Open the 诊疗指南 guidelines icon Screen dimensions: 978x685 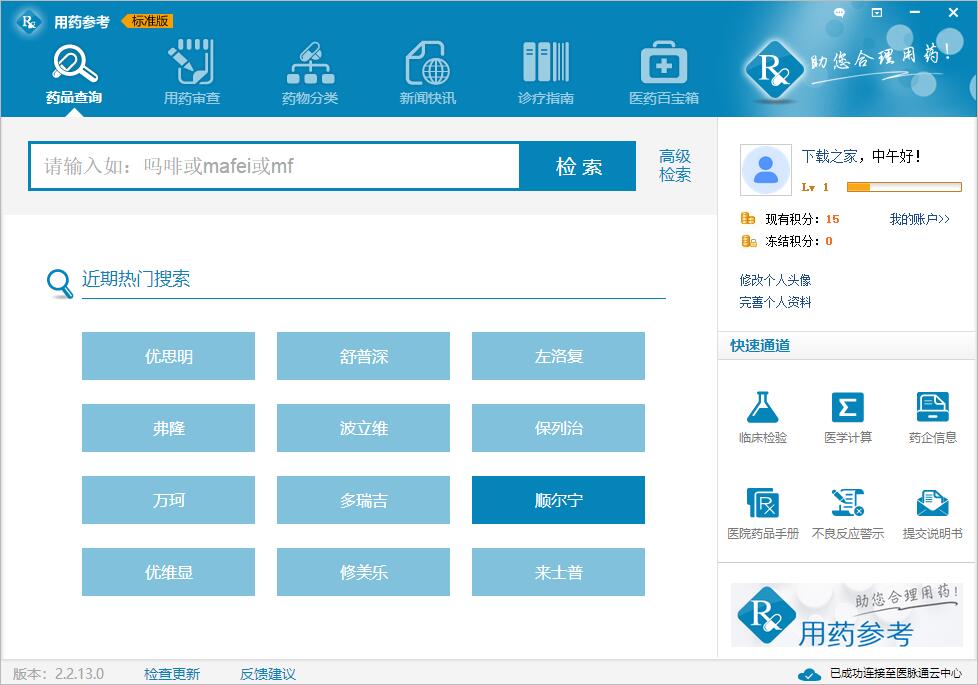[545, 64]
